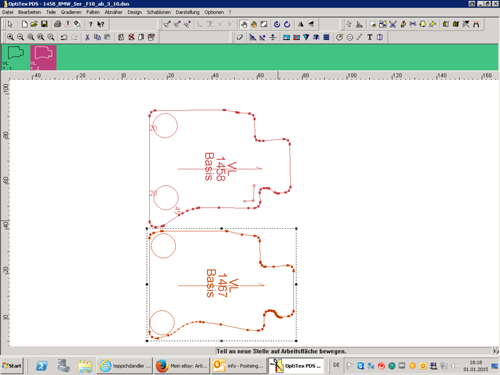
Task: Open the file explorer folder in taskbar
Action: click(x=85, y=366)
